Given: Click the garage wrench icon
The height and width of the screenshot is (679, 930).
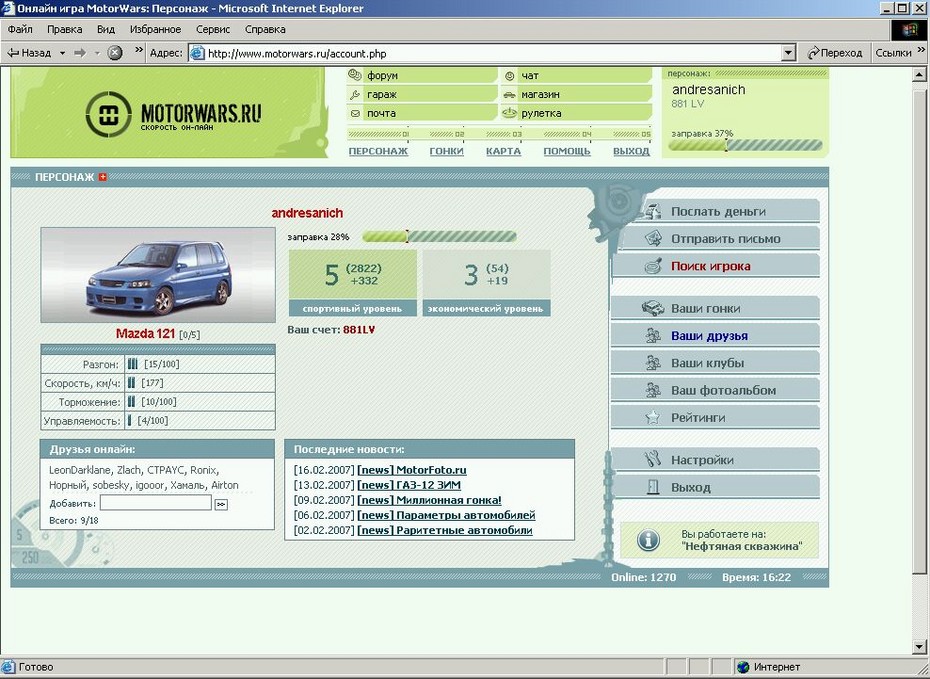Looking at the screenshot, I should (355, 94).
